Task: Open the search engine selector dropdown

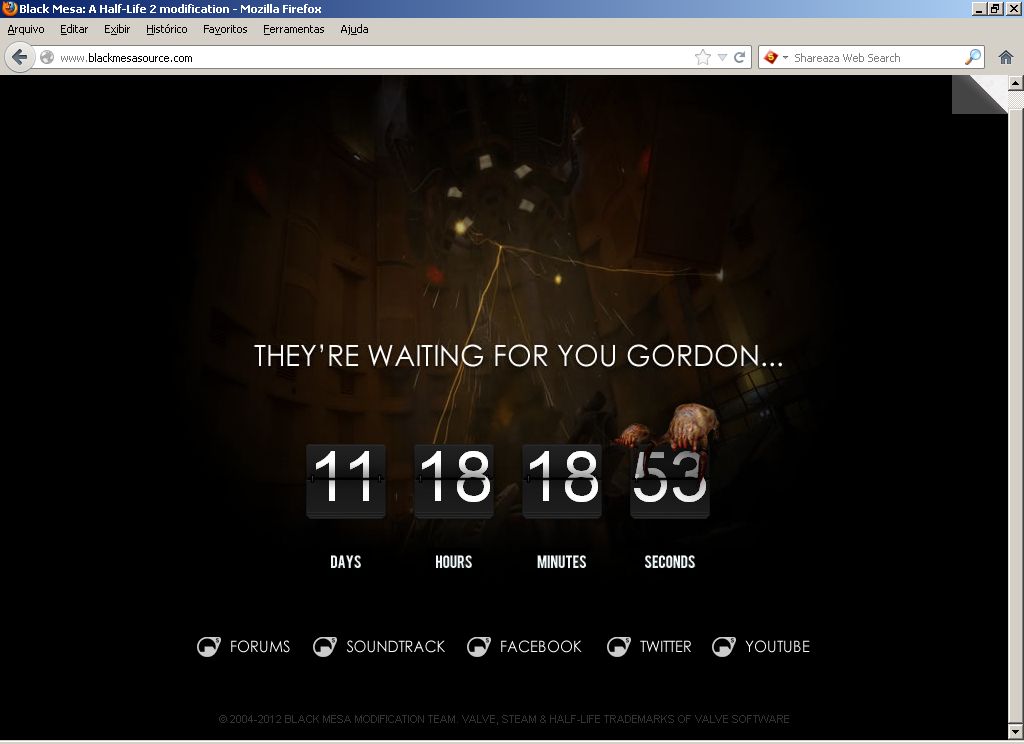Action: pyautogui.click(x=775, y=57)
